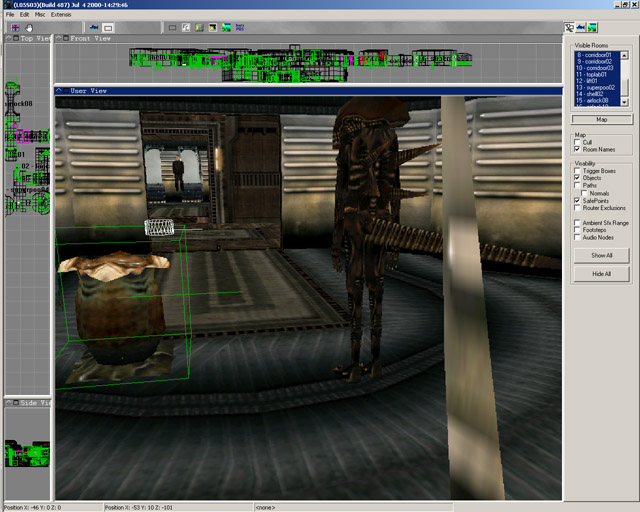Select room 13 - superpoo02 in the list
640x512 pixels.
point(597,87)
